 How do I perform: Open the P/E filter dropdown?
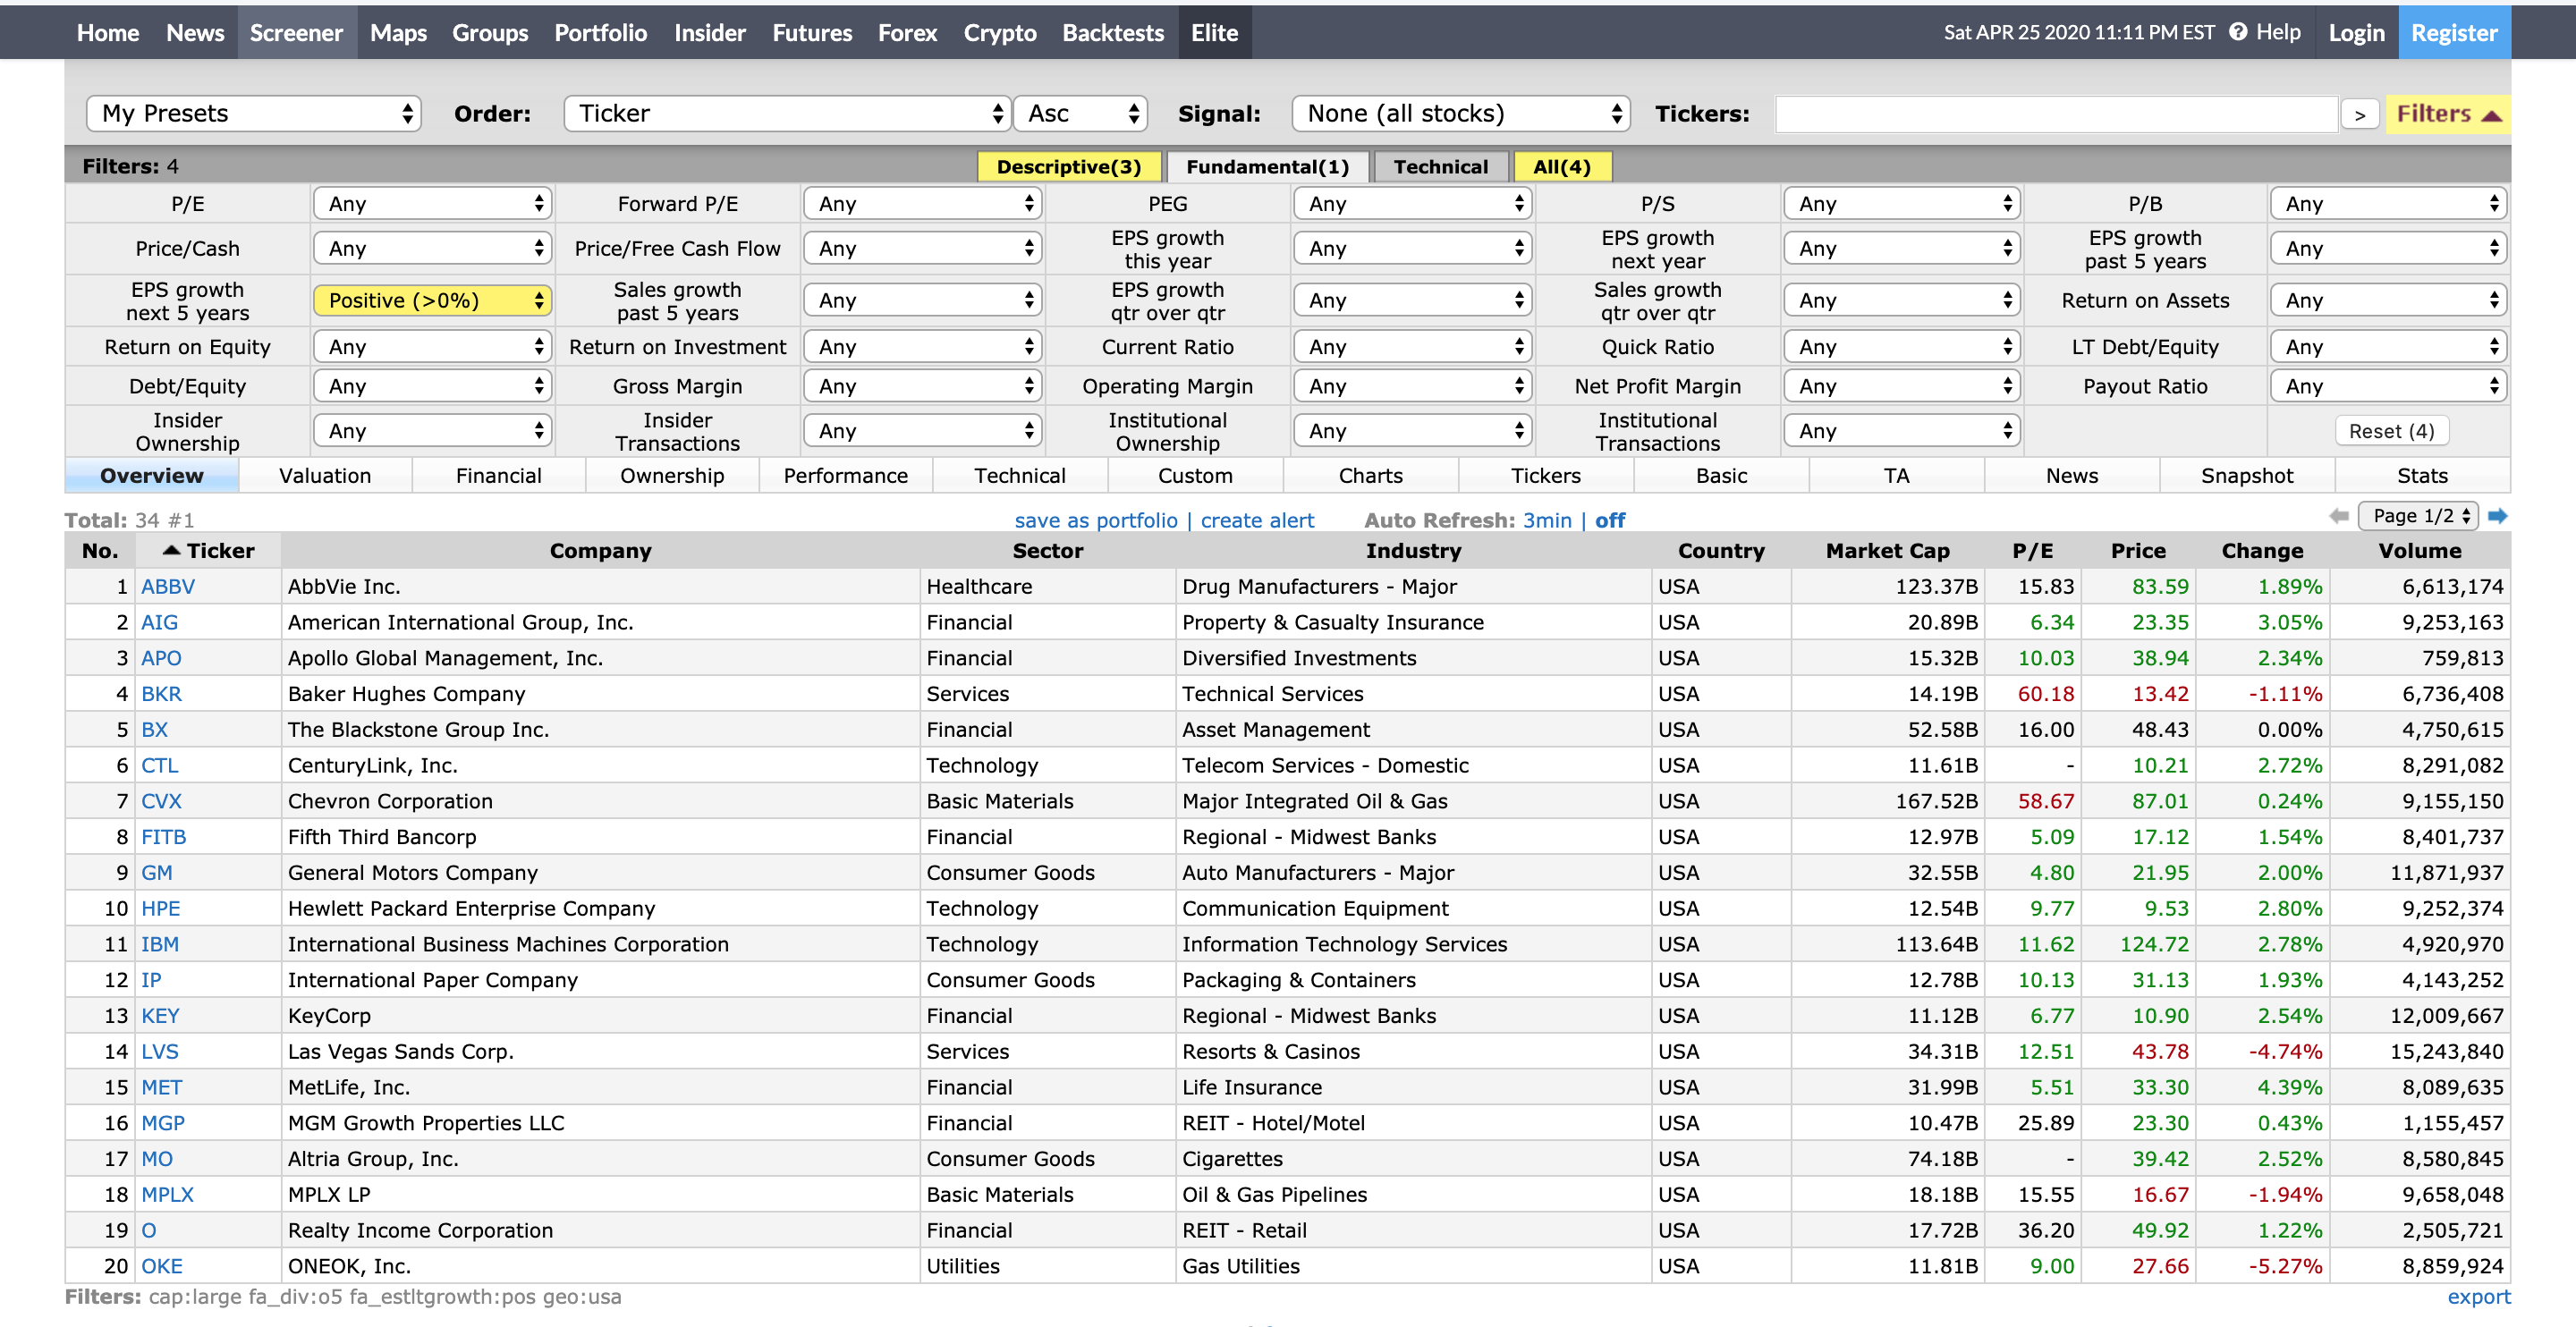[433, 204]
